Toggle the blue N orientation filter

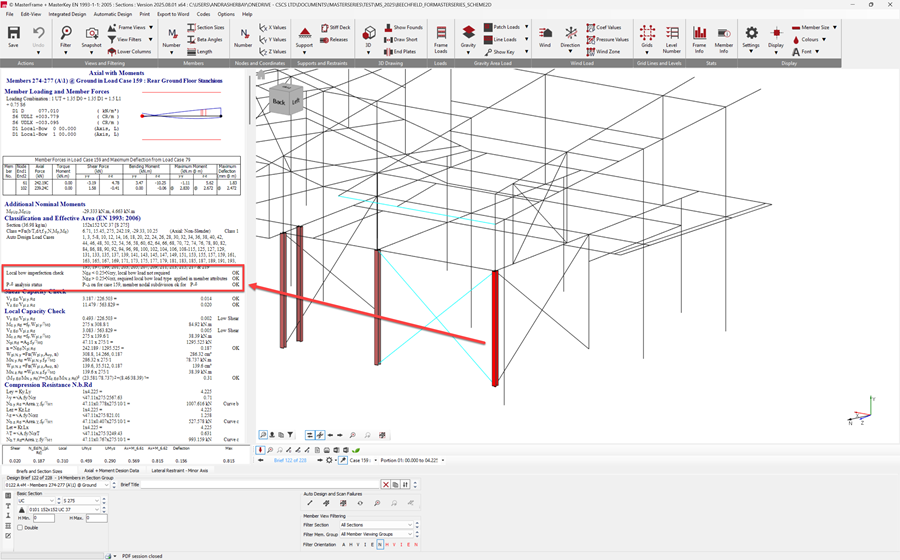pyautogui.click(x=380, y=545)
